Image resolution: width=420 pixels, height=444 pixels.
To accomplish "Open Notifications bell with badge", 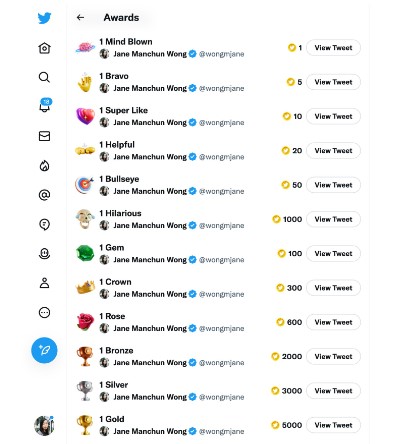I will coord(45,105).
